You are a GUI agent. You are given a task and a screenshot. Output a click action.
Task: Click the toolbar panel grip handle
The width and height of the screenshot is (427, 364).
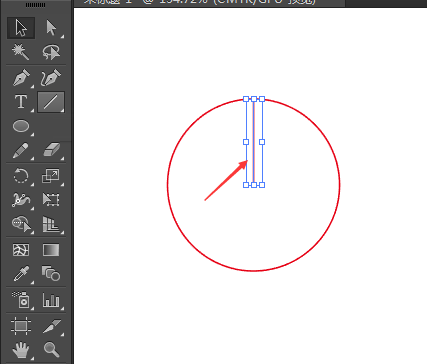tap(36, 5)
